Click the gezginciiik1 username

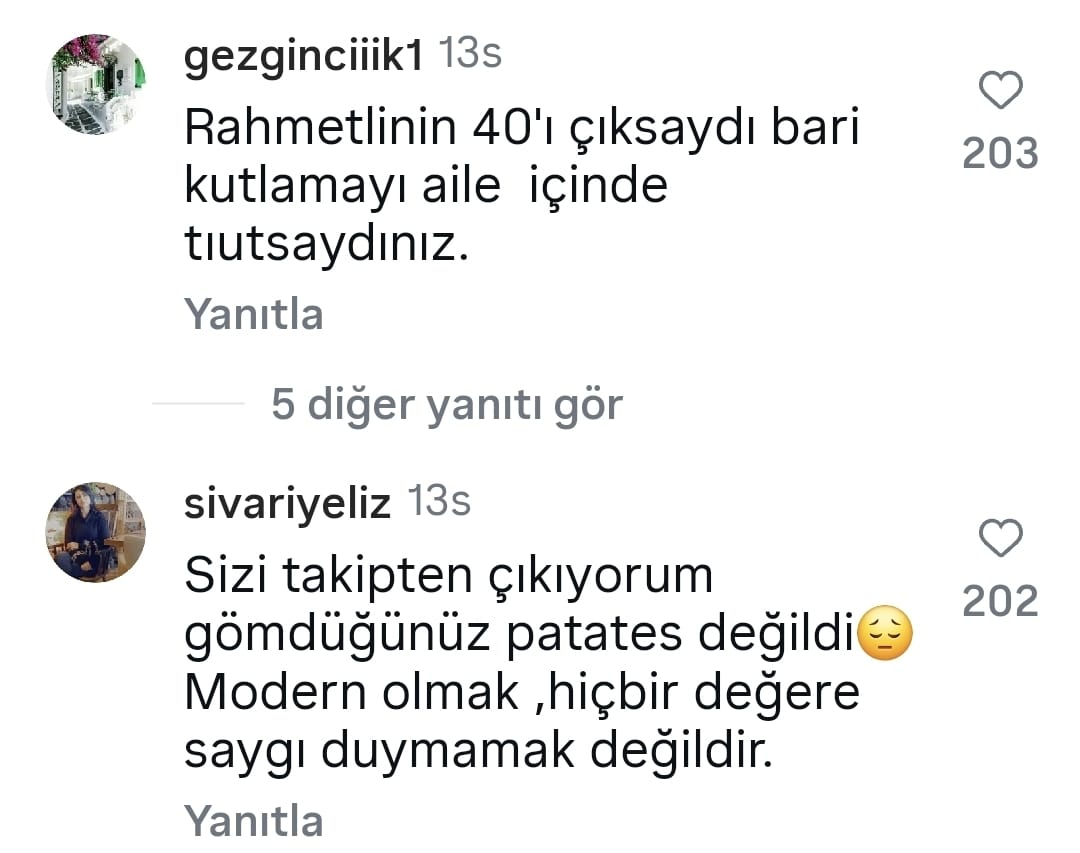click(303, 56)
